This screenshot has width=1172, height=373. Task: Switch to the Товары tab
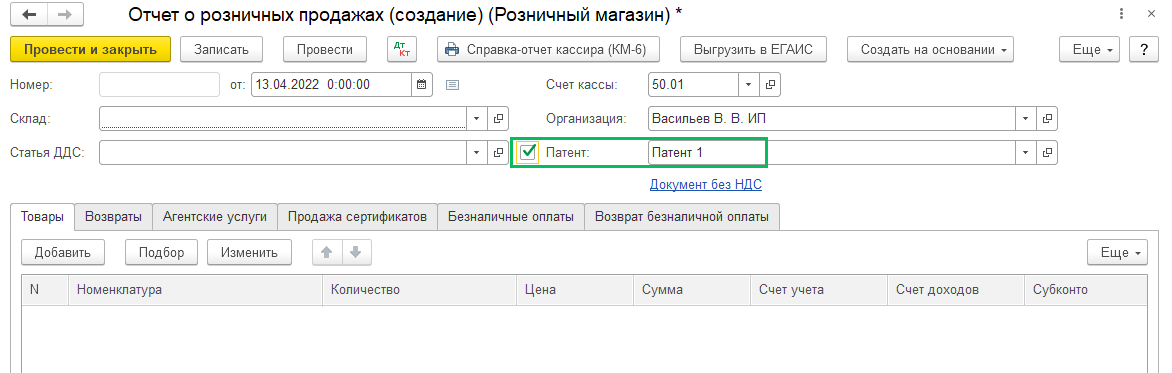pyautogui.click(x=43, y=217)
